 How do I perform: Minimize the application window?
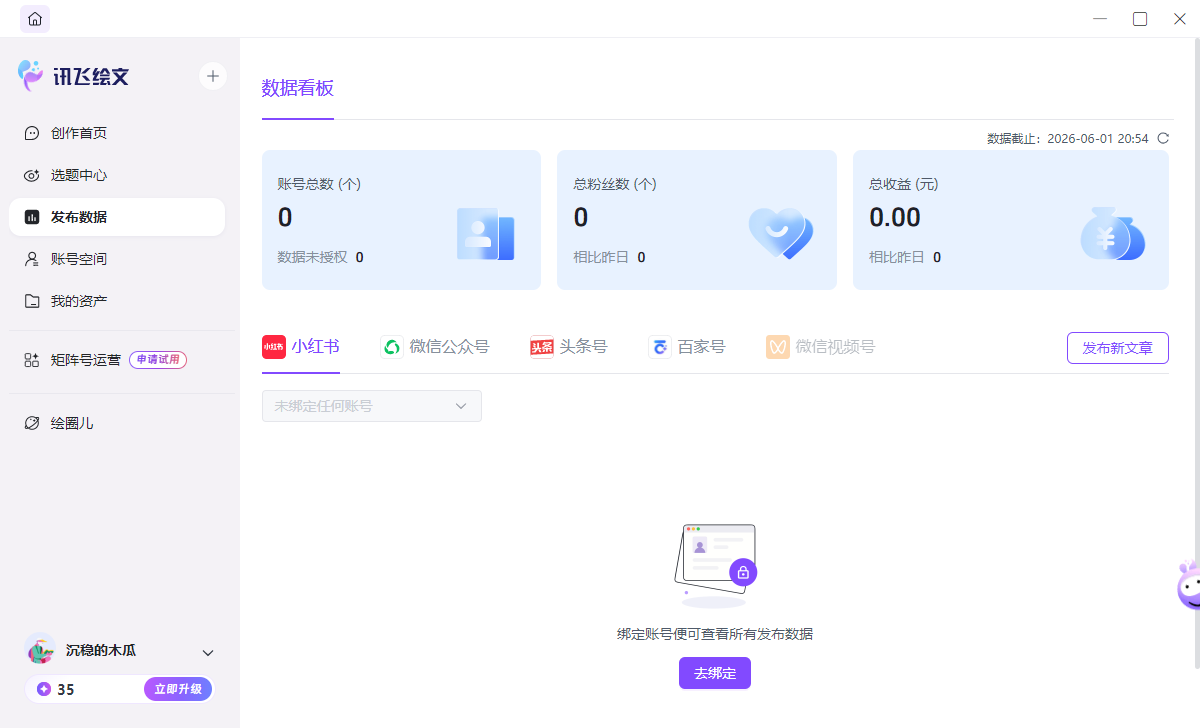[1100, 19]
